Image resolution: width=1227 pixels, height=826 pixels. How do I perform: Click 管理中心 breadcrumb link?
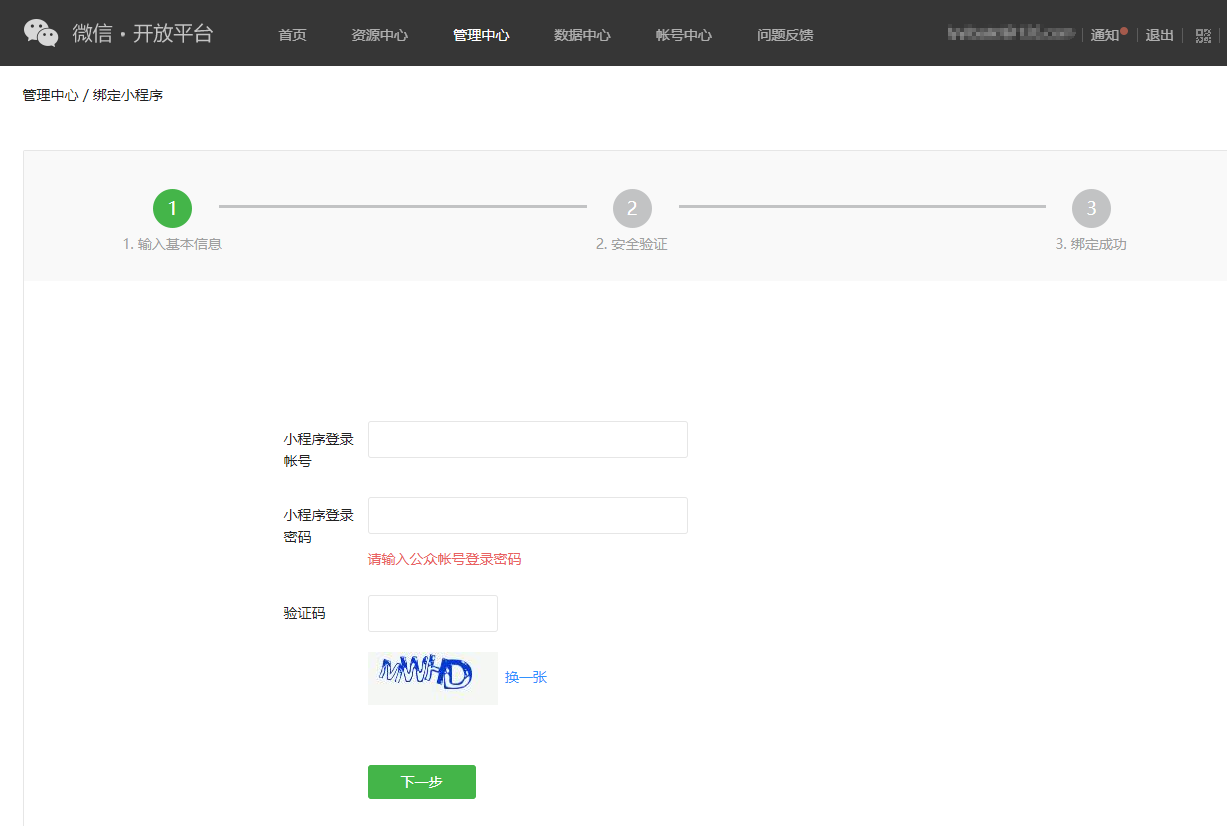(x=50, y=95)
